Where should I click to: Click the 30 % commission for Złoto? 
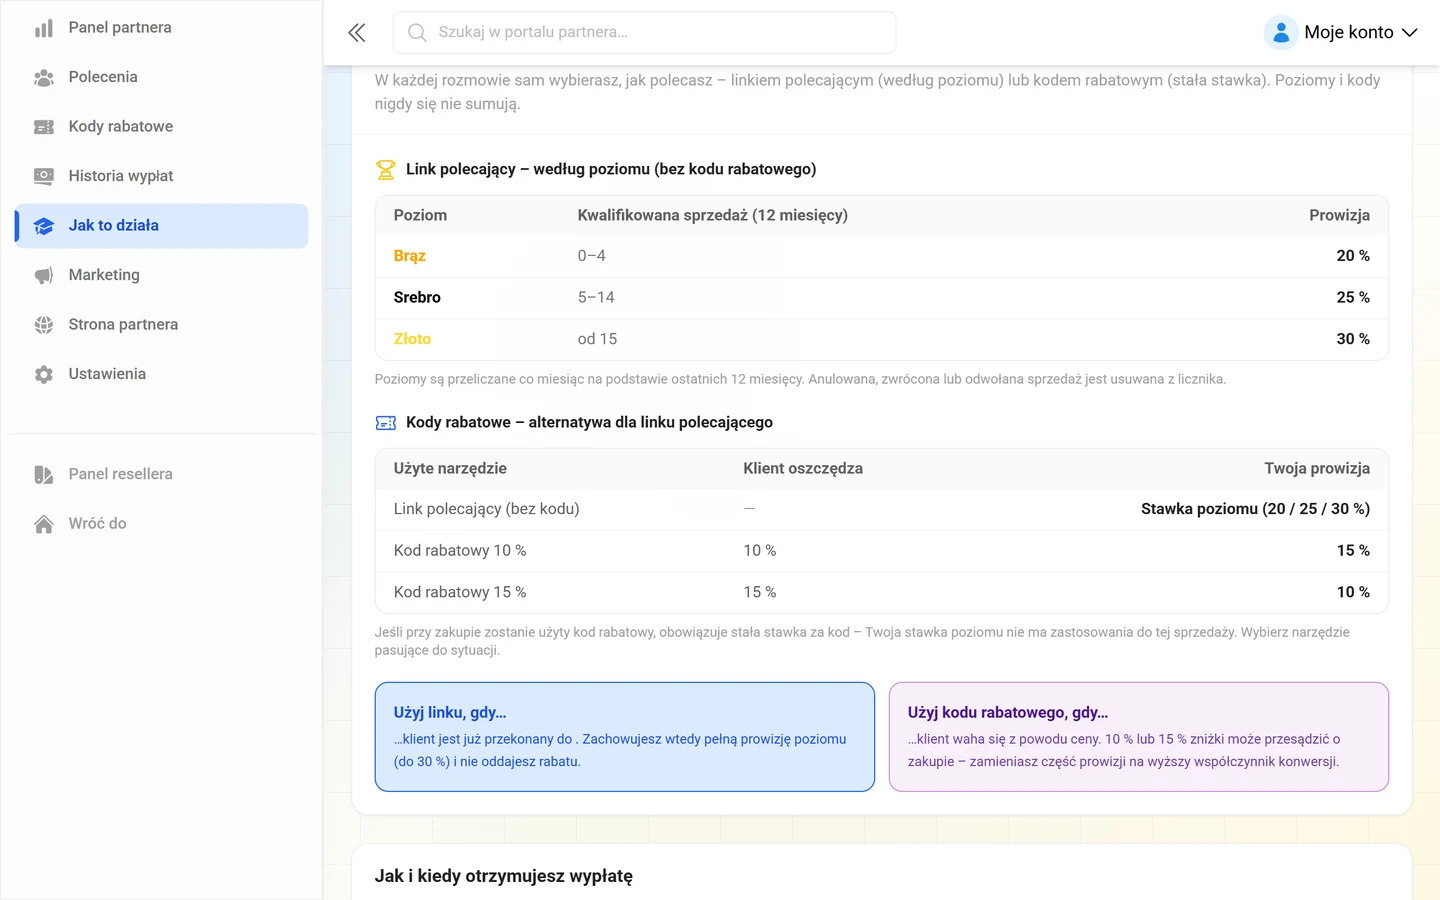(x=1353, y=339)
